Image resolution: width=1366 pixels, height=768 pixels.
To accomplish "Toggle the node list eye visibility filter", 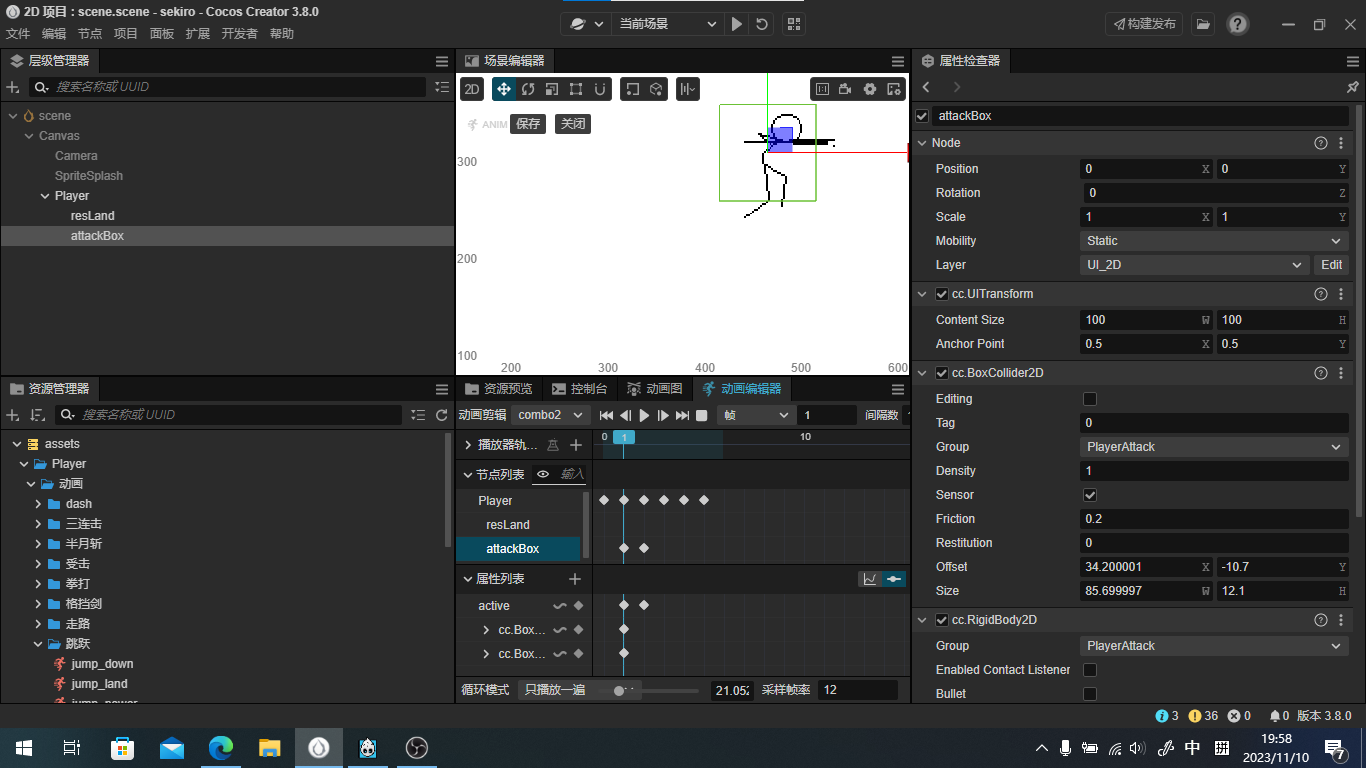I will [543, 474].
